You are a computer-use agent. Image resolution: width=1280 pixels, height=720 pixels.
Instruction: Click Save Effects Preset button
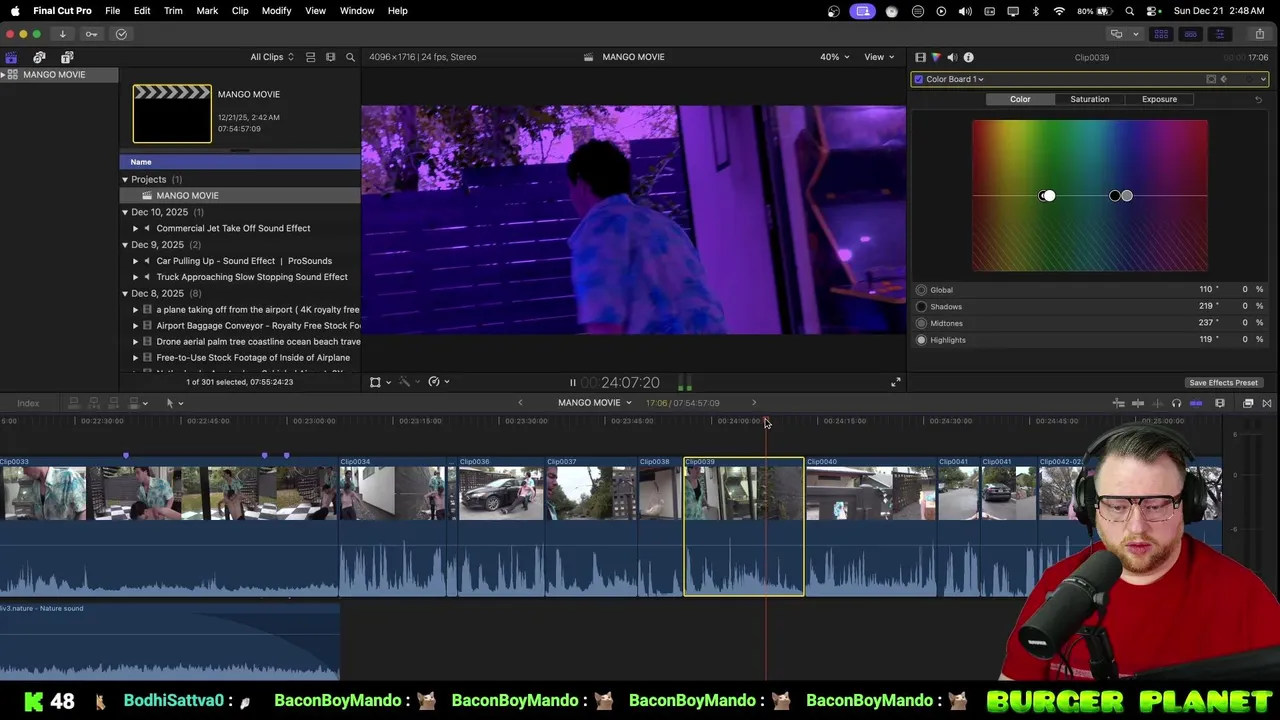pos(1223,383)
